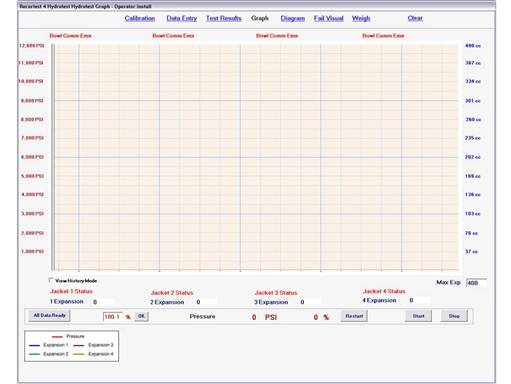
Task: Click the 37 cc axis label
Action: click(x=471, y=251)
